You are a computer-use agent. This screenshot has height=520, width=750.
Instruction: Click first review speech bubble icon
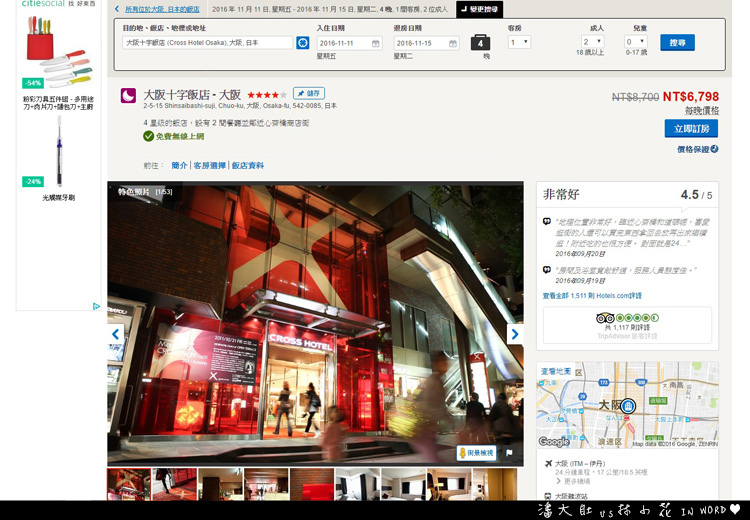coord(546,221)
